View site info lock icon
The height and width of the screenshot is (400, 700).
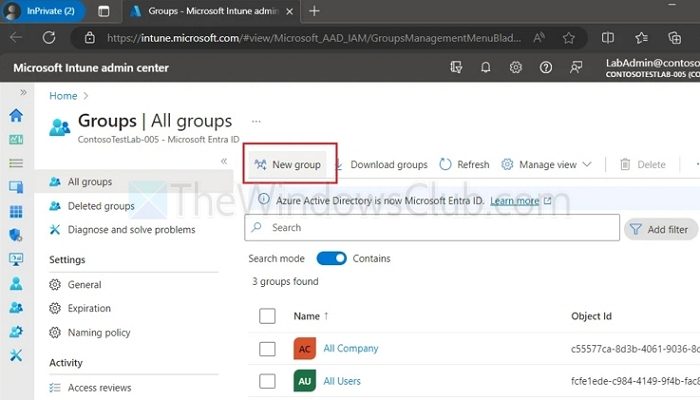point(90,38)
